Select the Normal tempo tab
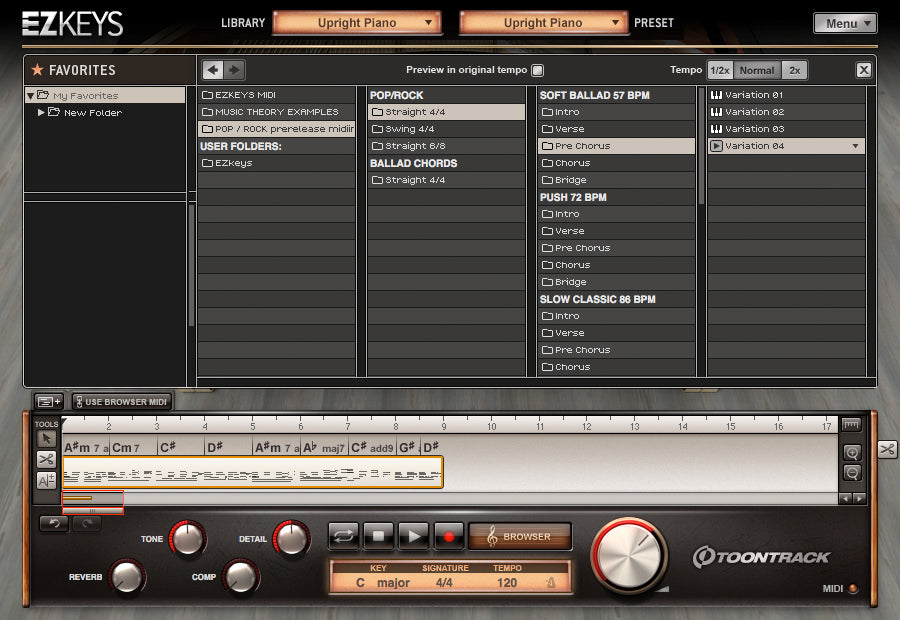The width and height of the screenshot is (900, 620). coord(756,70)
